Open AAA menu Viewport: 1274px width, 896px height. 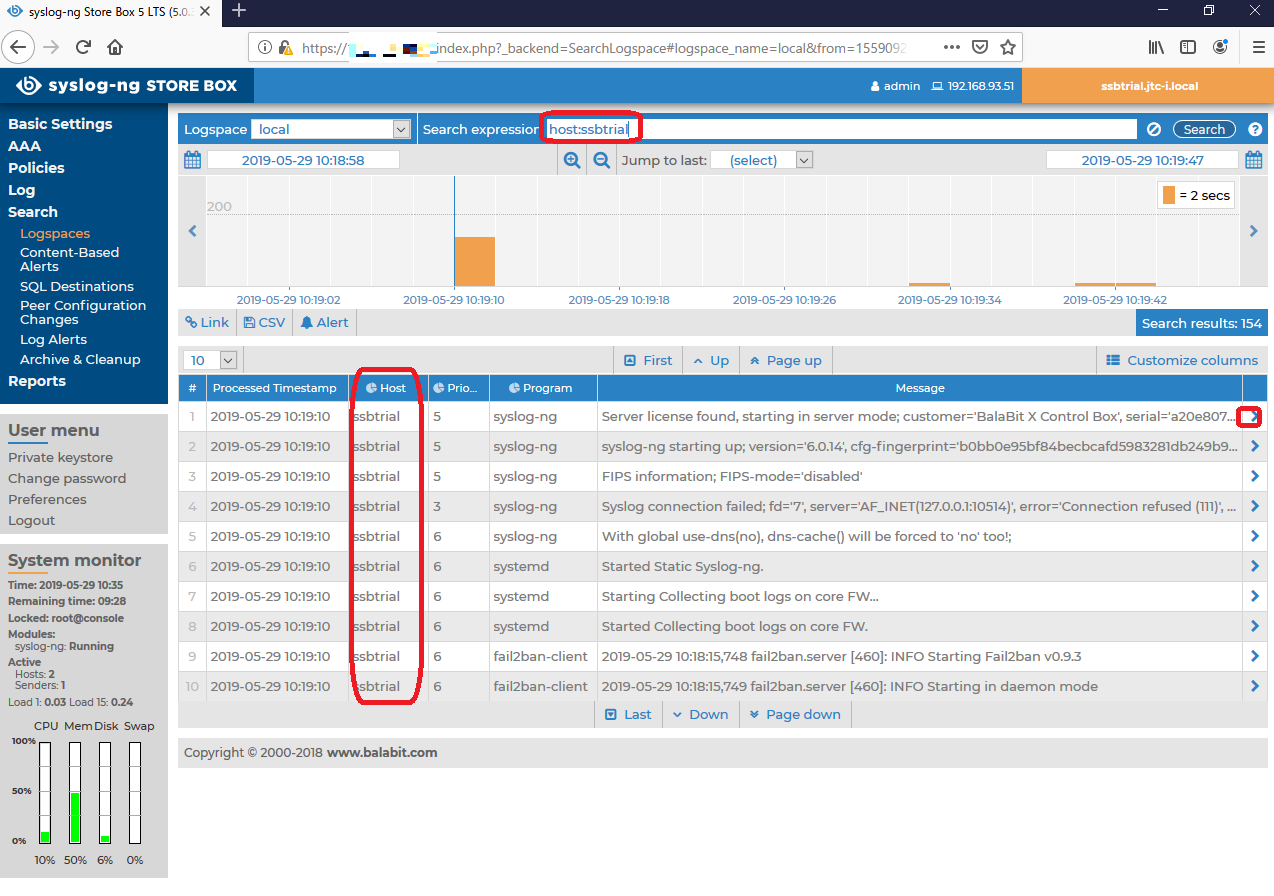pos(25,146)
